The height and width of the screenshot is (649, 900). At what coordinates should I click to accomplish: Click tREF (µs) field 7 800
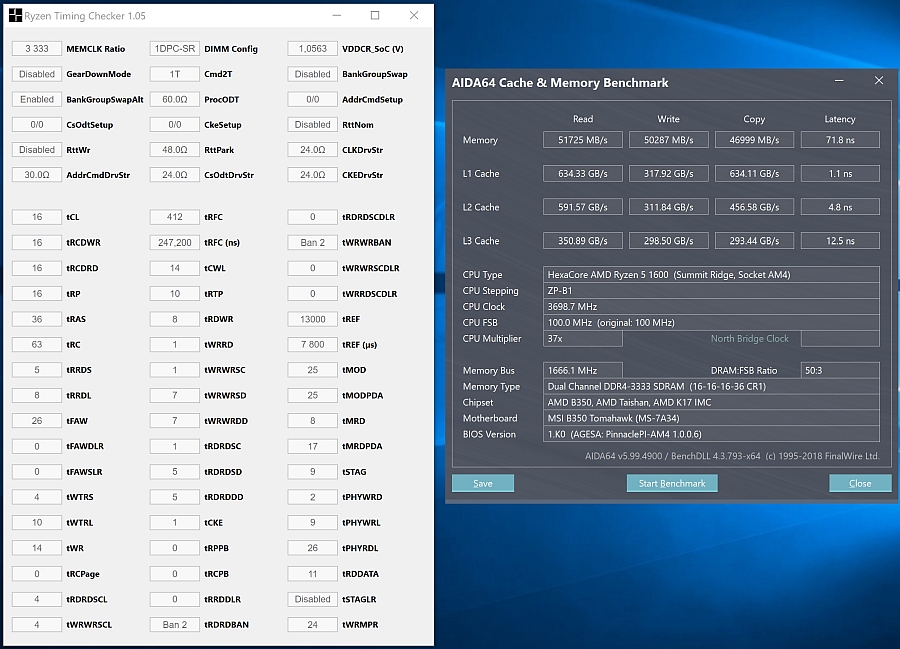[312, 344]
